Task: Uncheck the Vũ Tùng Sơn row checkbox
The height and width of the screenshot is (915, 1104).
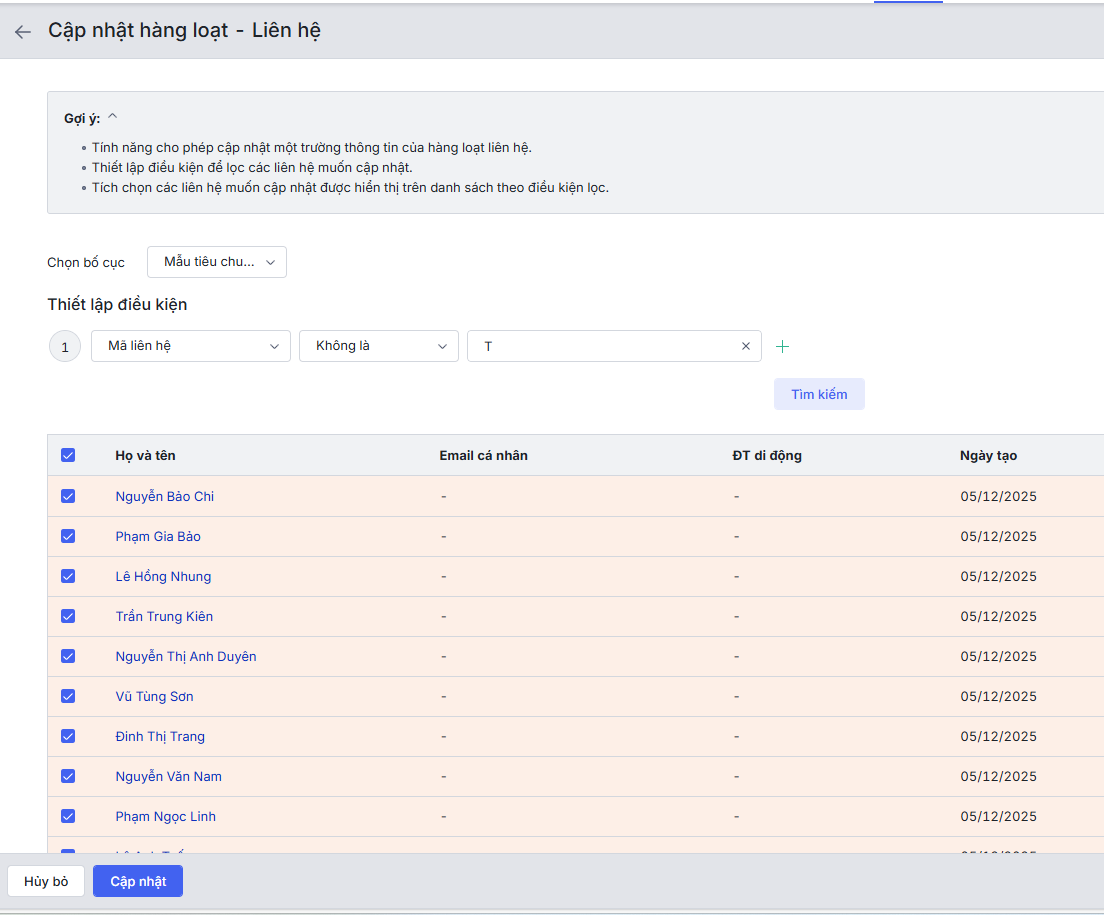Action: (68, 696)
